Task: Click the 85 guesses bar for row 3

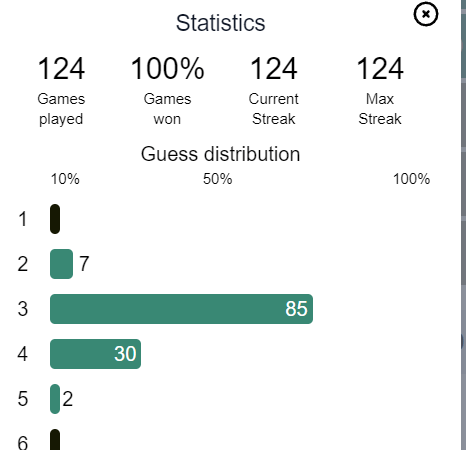Action: pyautogui.click(x=181, y=309)
